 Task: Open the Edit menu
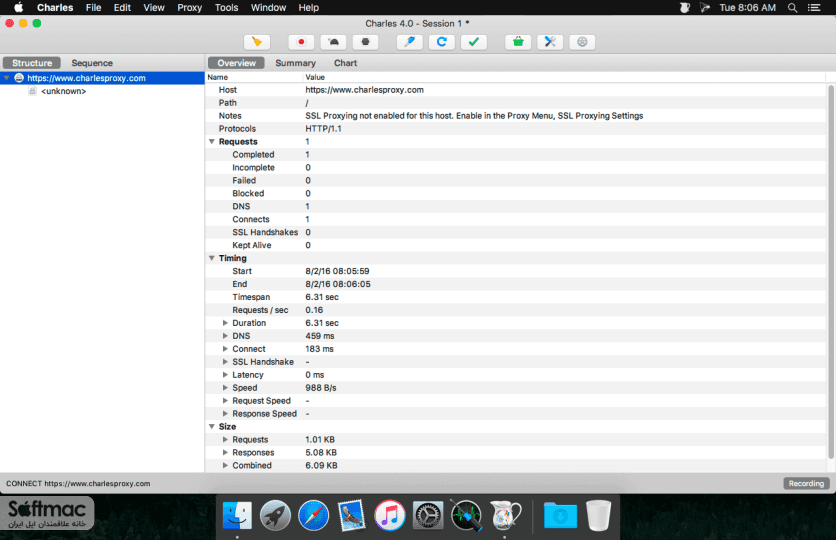pos(122,7)
